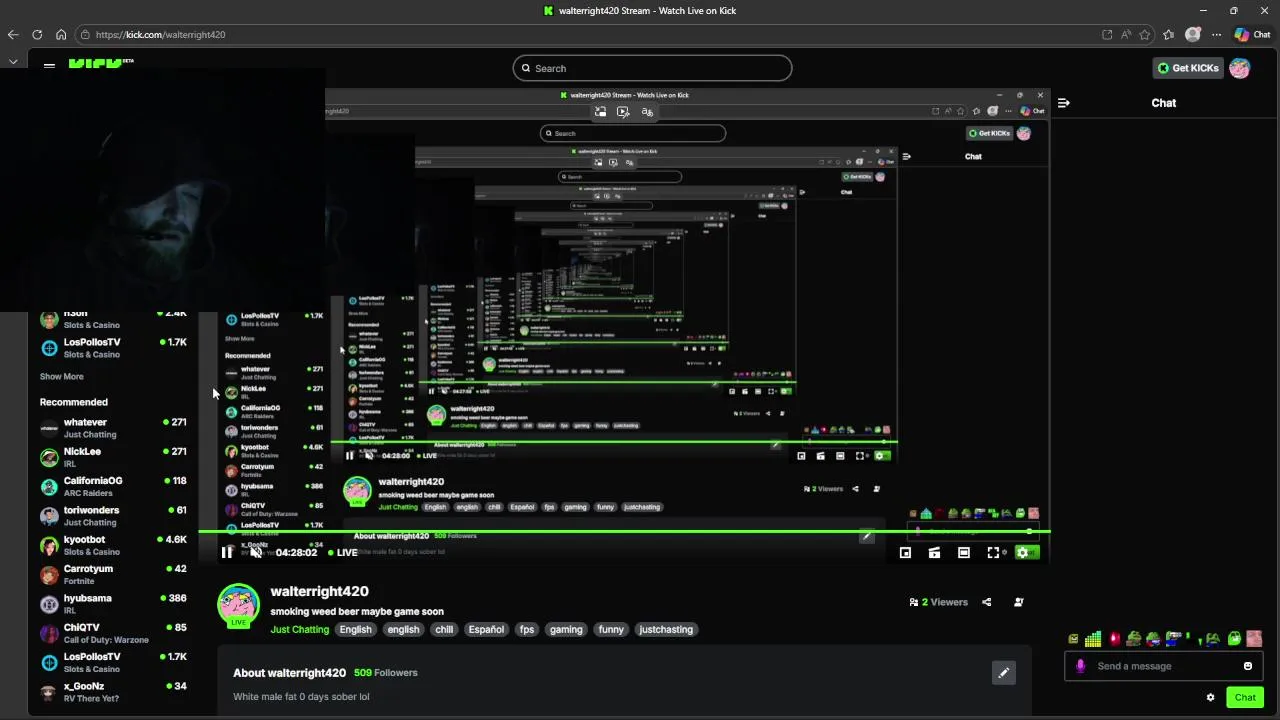The width and height of the screenshot is (1280, 720).
Task: Click the microphone icon in chat box
Action: (1080, 666)
